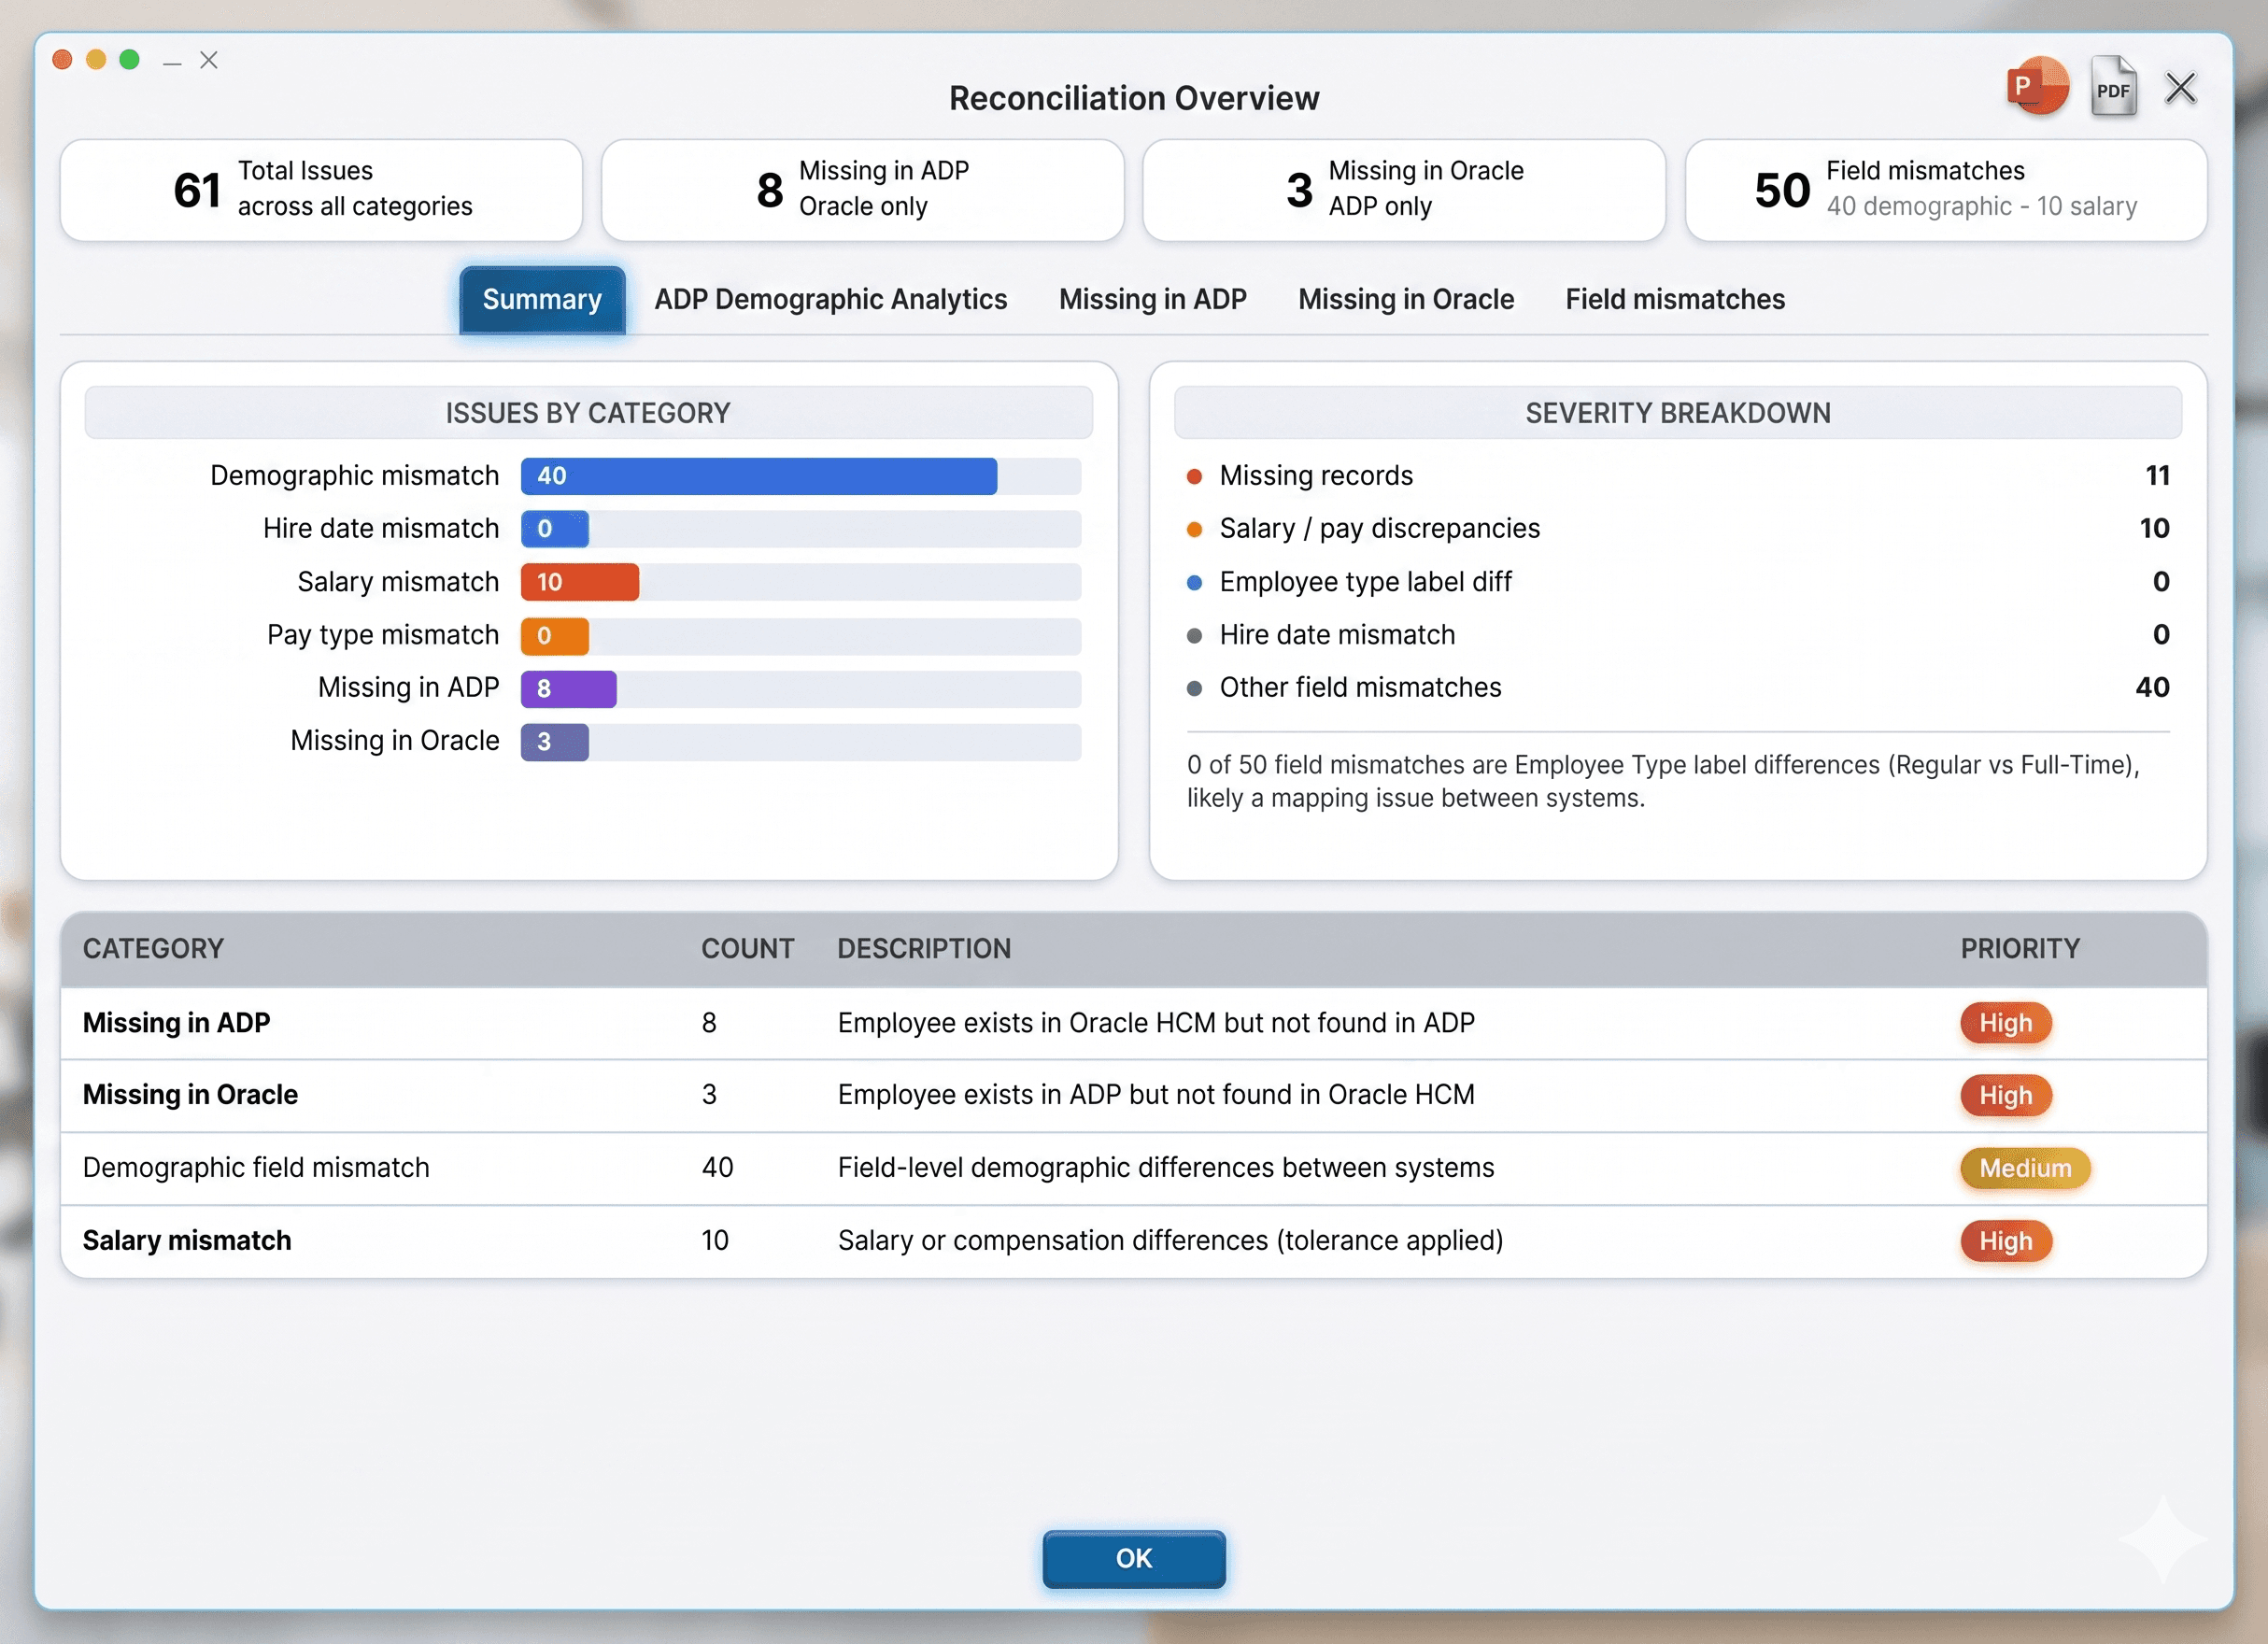The height and width of the screenshot is (1644, 2268).
Task: Click the yellow minimize dot
Action: 96,60
